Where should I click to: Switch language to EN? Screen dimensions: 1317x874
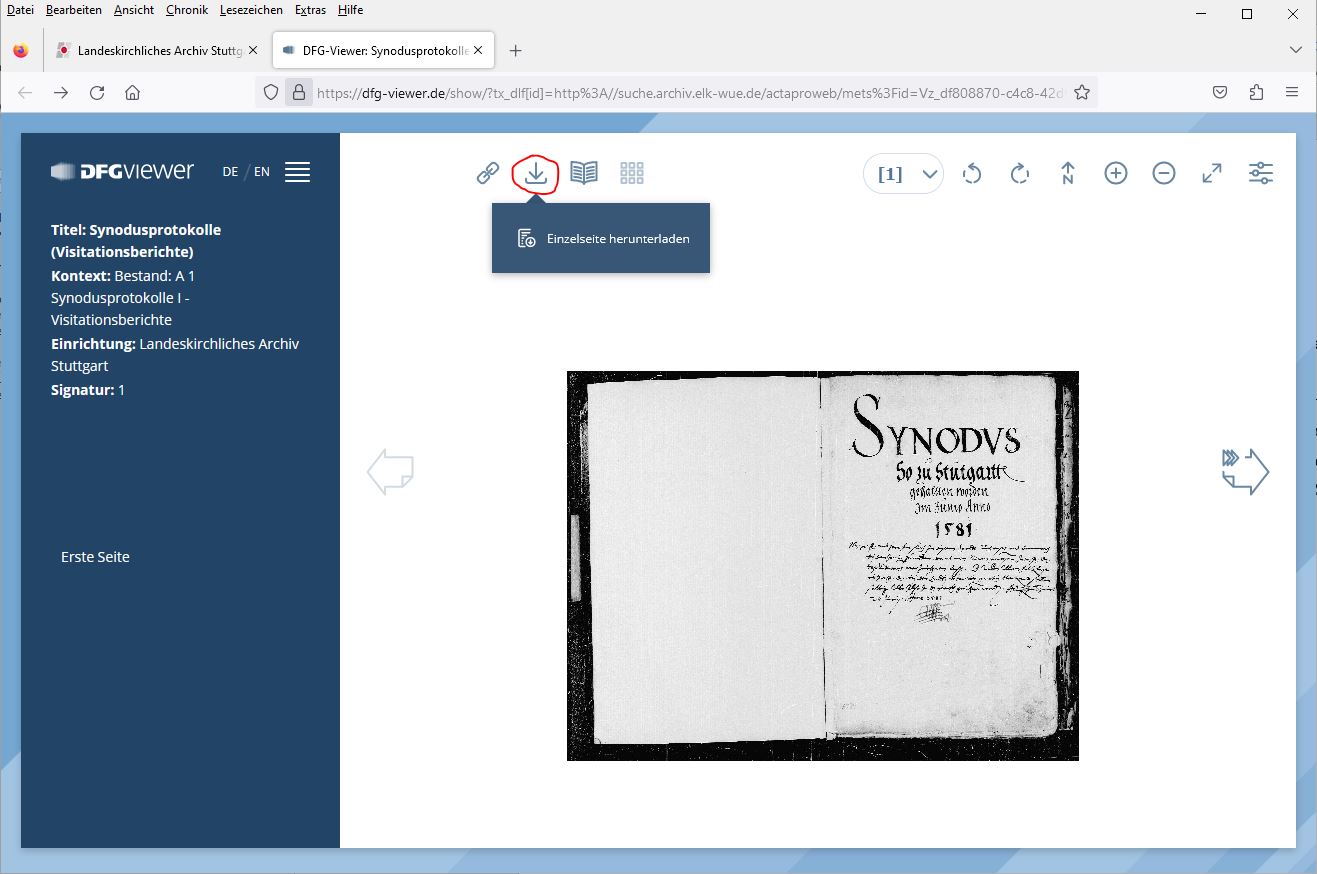(262, 172)
